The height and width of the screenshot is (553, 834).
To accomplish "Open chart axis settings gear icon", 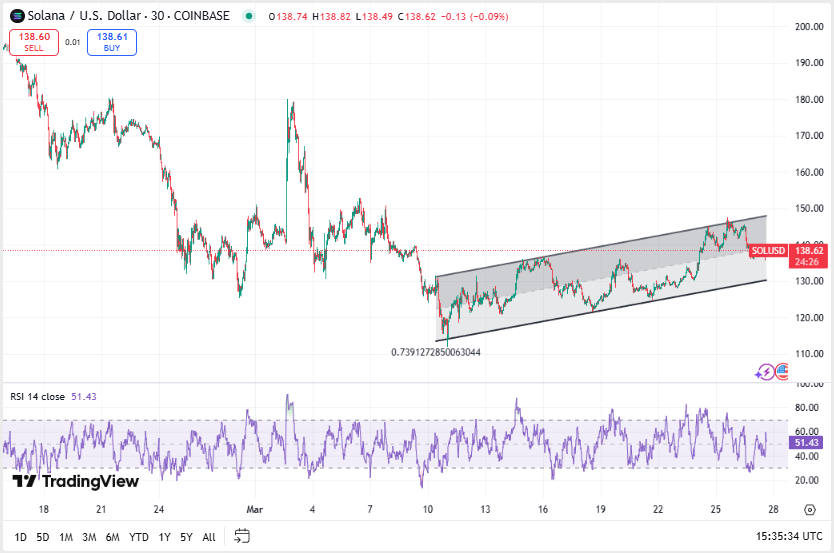I will (x=810, y=509).
